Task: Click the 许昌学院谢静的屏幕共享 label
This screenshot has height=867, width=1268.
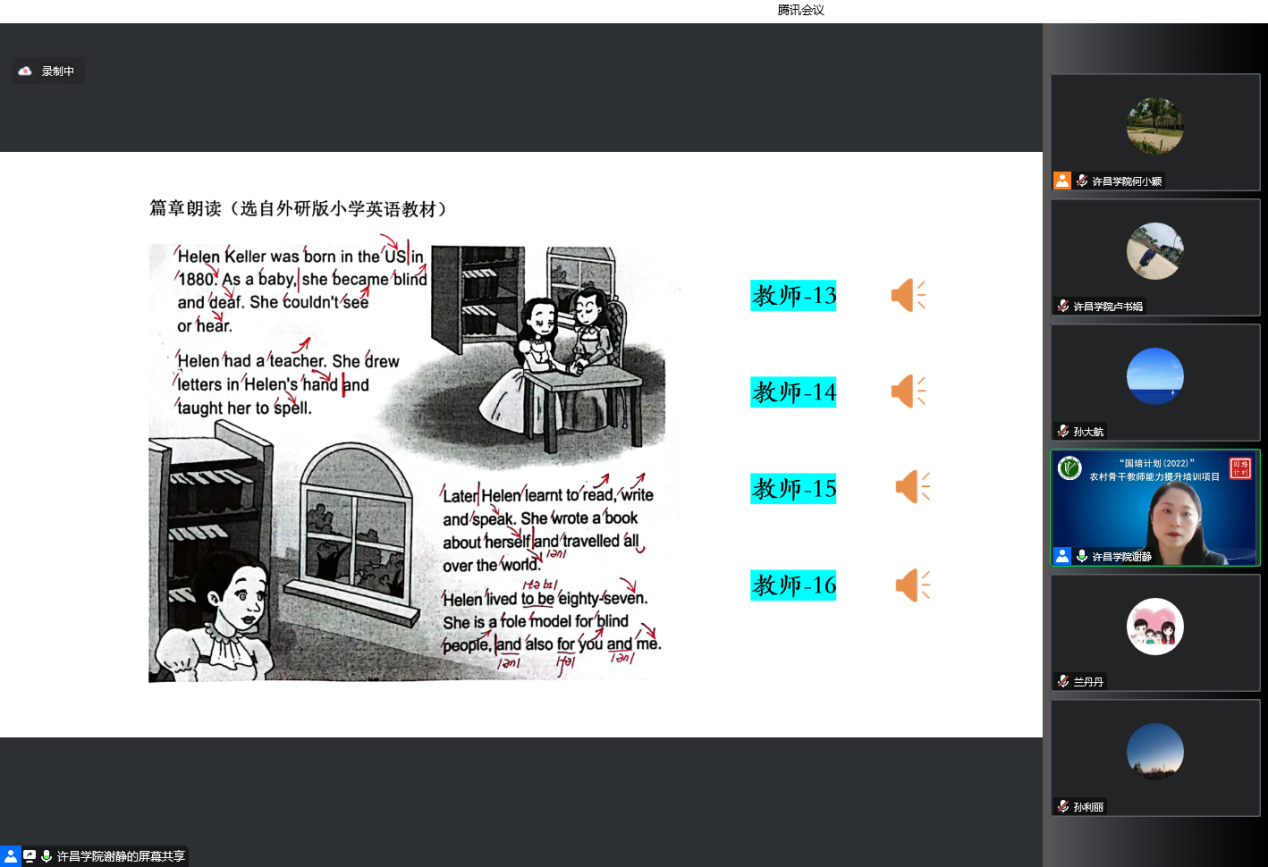Action: coord(121,856)
